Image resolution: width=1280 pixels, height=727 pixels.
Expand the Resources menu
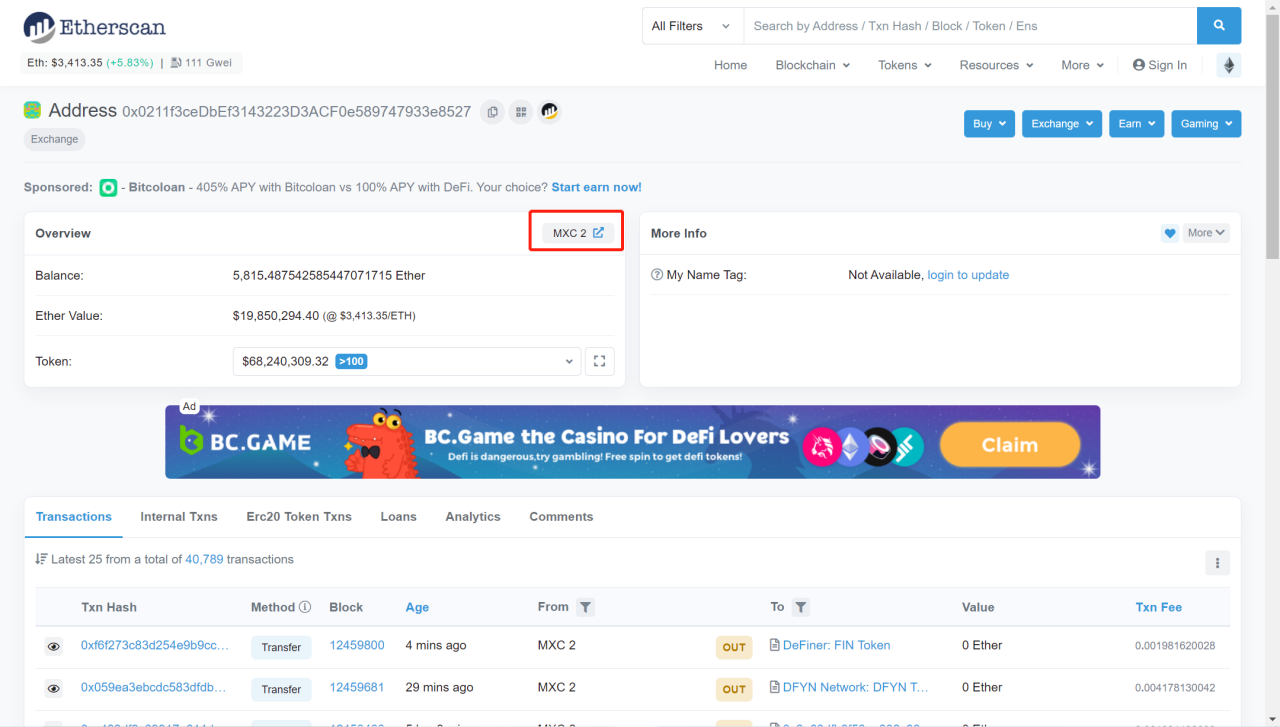[996, 65]
